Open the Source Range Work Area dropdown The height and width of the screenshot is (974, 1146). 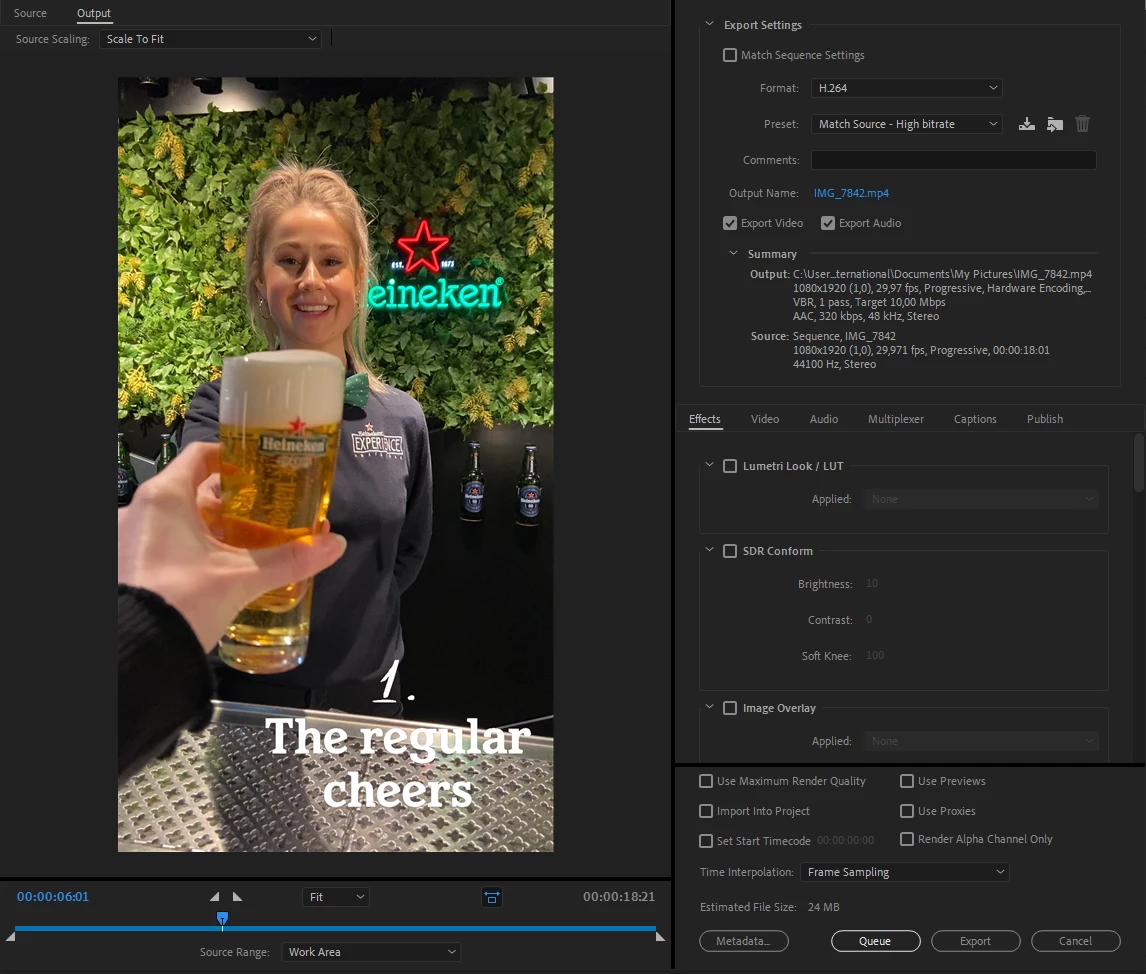click(371, 951)
